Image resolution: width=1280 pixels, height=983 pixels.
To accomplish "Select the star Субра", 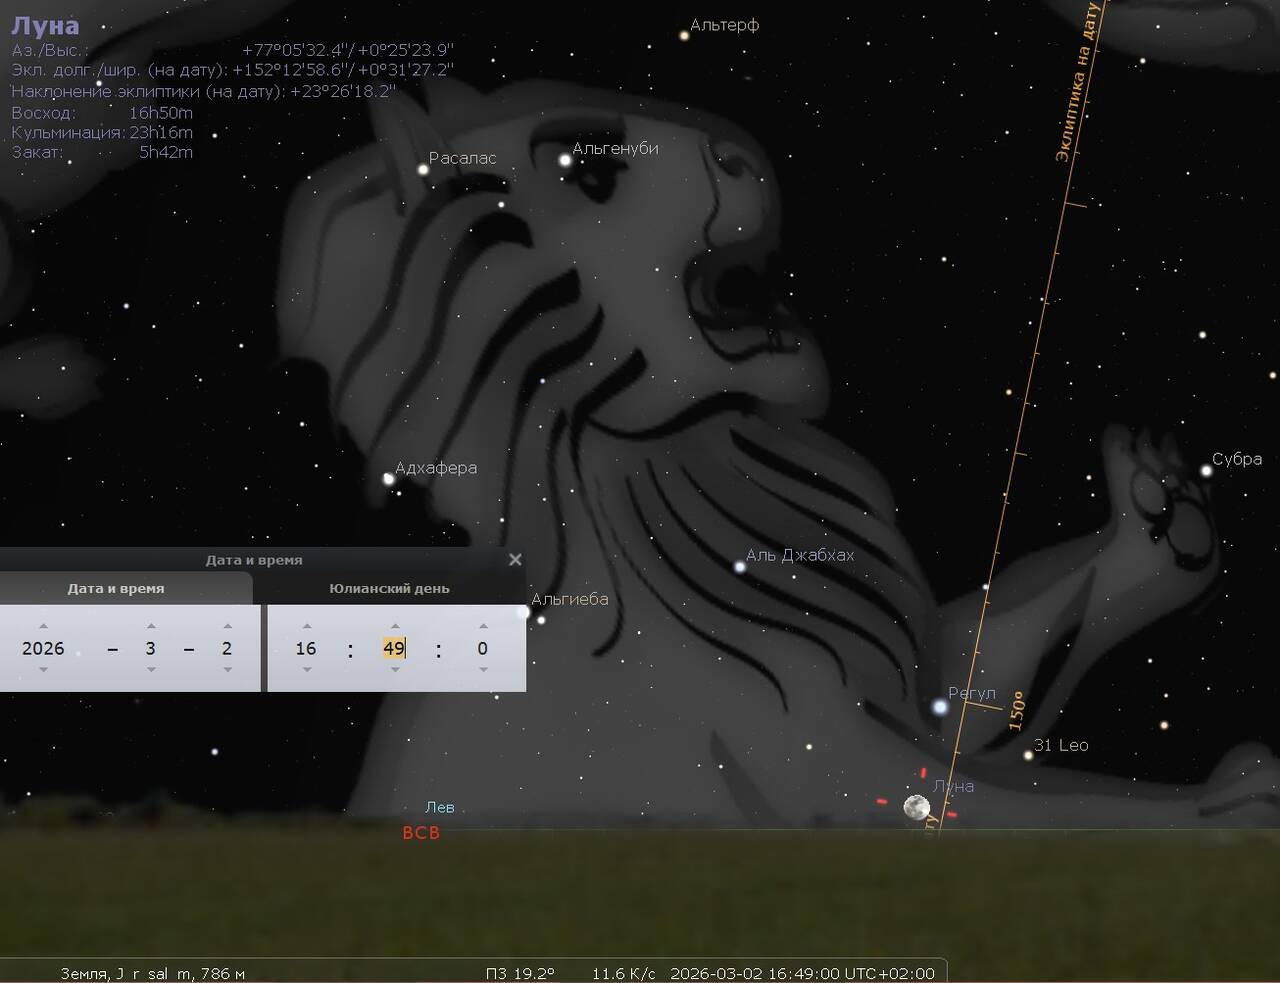I will click(x=1207, y=471).
